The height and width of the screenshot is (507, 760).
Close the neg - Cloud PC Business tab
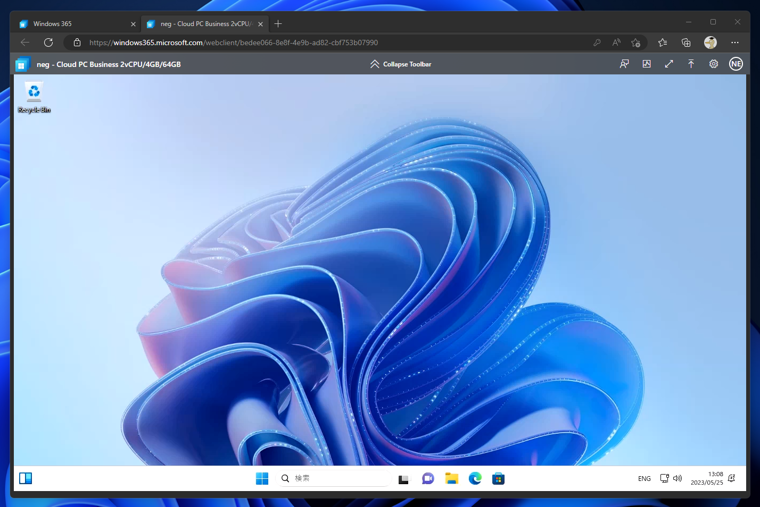coord(261,24)
